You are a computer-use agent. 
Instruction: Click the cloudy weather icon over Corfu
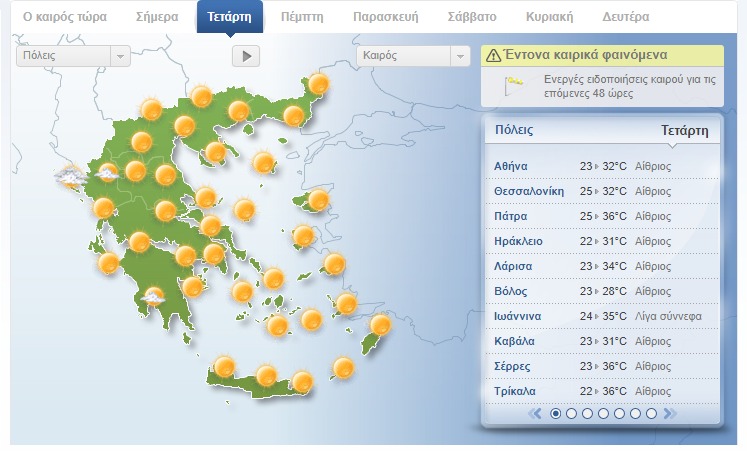pyautogui.click(x=70, y=178)
